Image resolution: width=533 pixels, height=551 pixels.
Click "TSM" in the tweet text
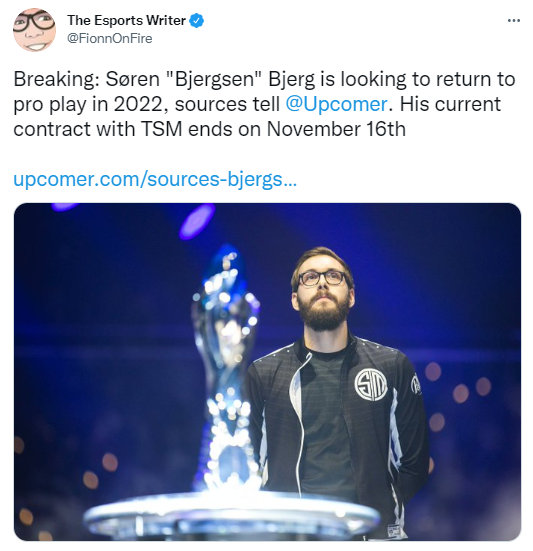pos(162,129)
